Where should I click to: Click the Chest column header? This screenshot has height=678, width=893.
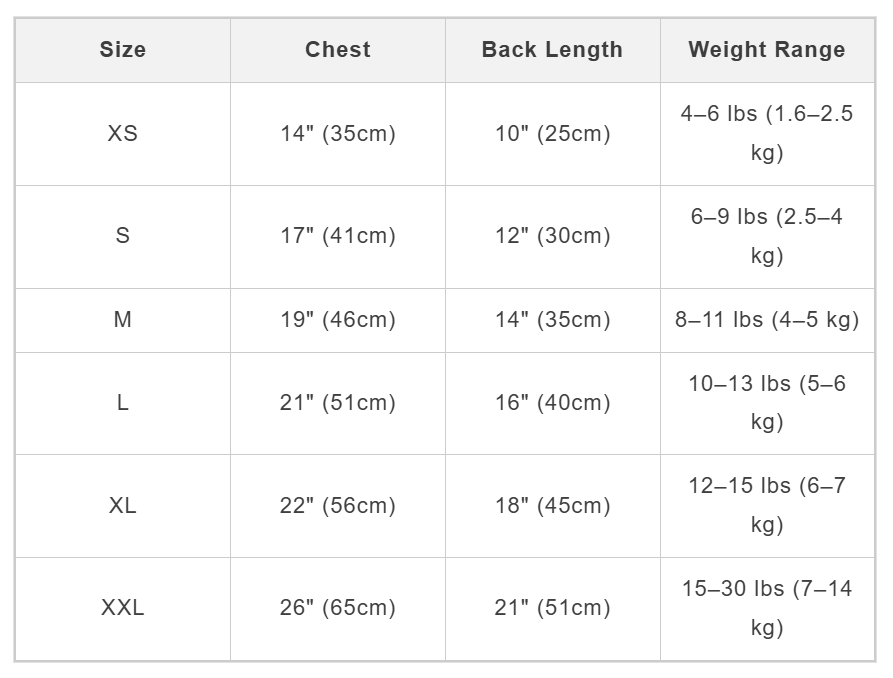338,50
